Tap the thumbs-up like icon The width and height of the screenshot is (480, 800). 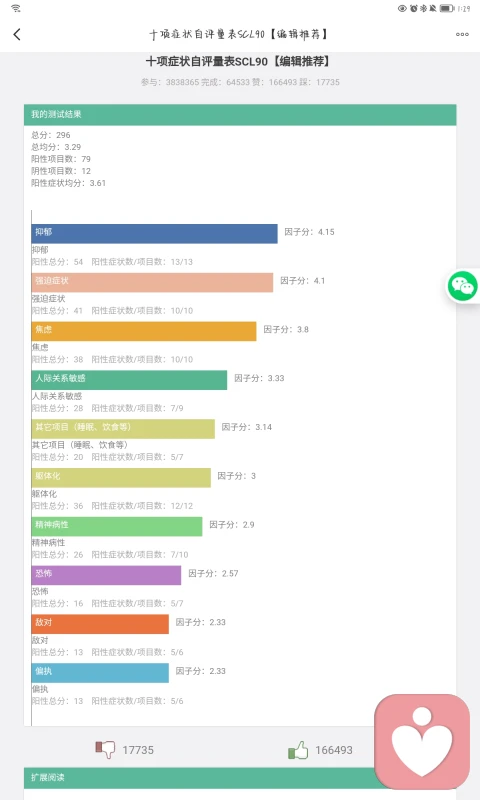click(298, 749)
